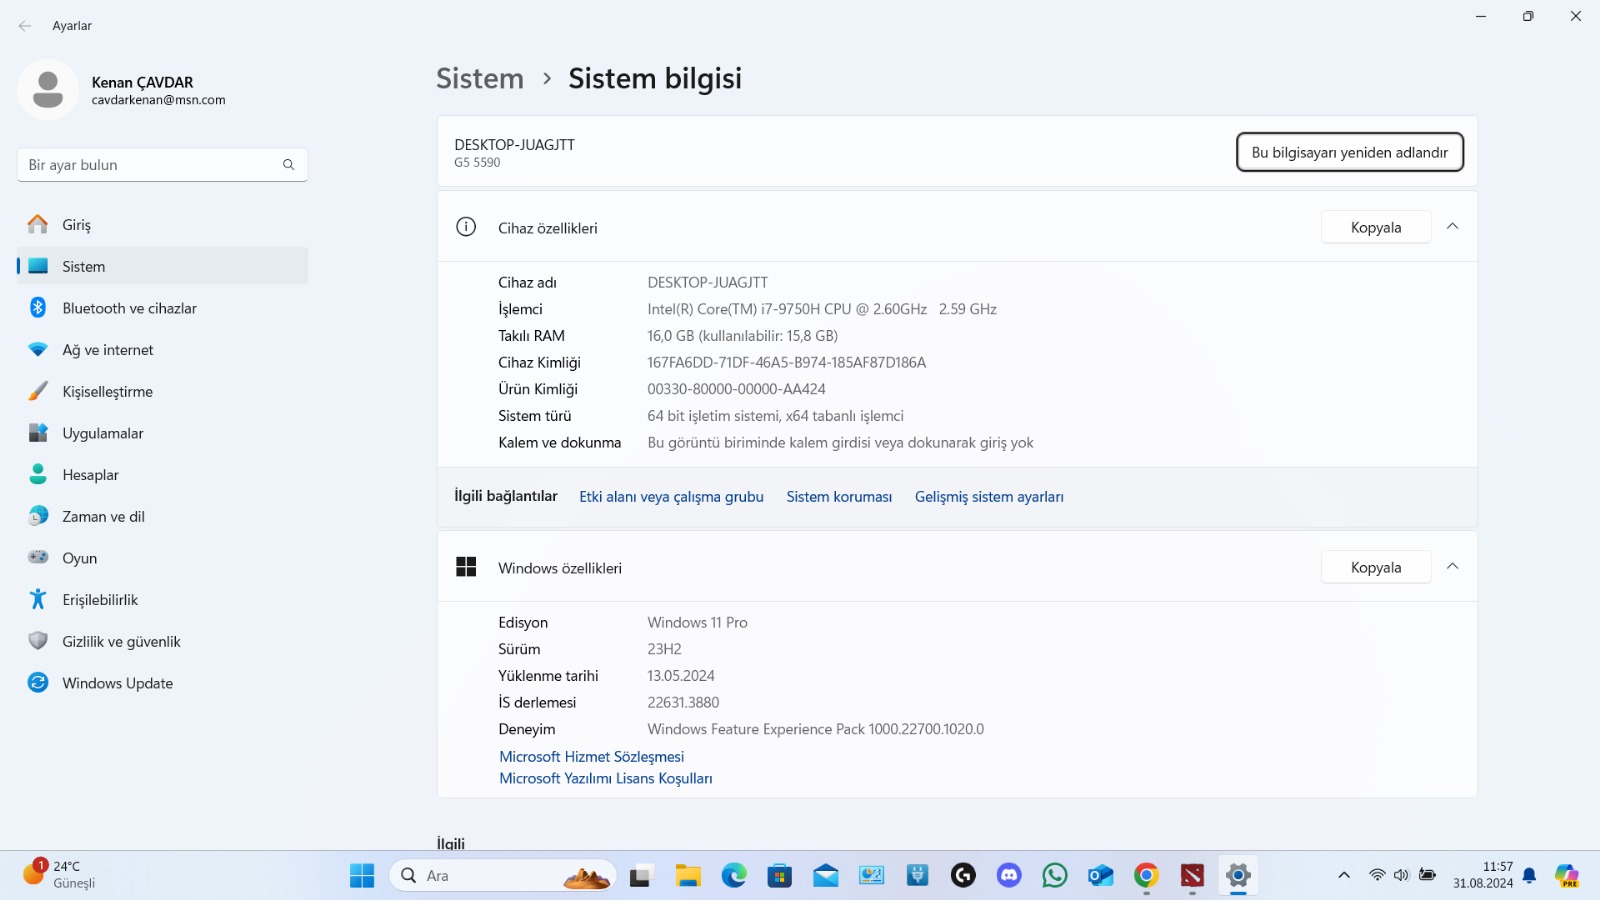Screen dimensions: 1600x900
Task: Open Kişiselleştirme settings
Action: coord(162,392)
